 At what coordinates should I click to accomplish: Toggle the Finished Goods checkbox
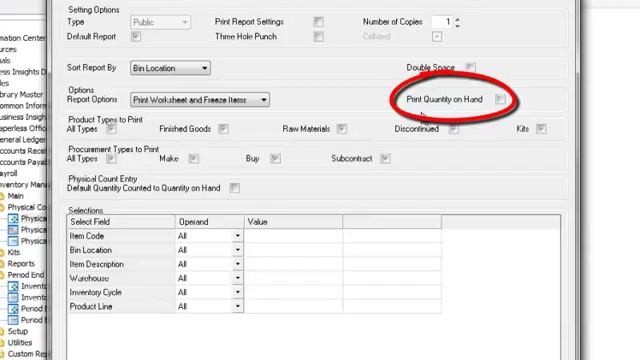pos(223,129)
